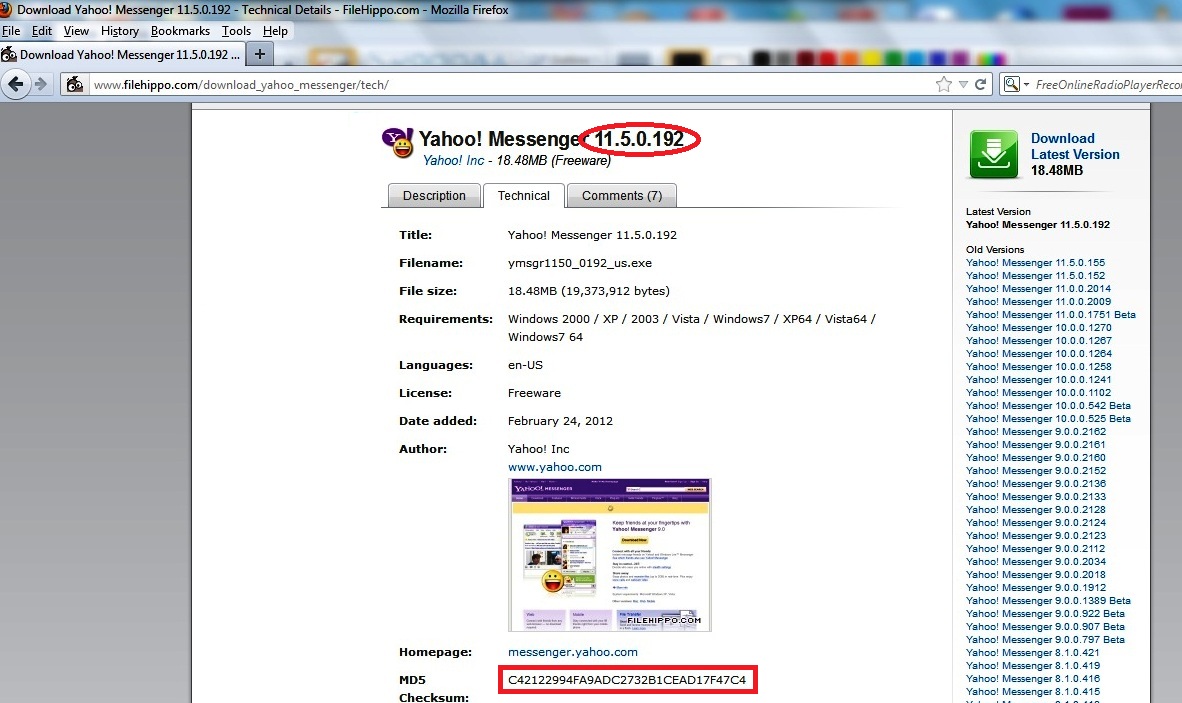
Task: Open old version Yahoo! Messenger 9.0.0.2136
Action: pos(1036,484)
